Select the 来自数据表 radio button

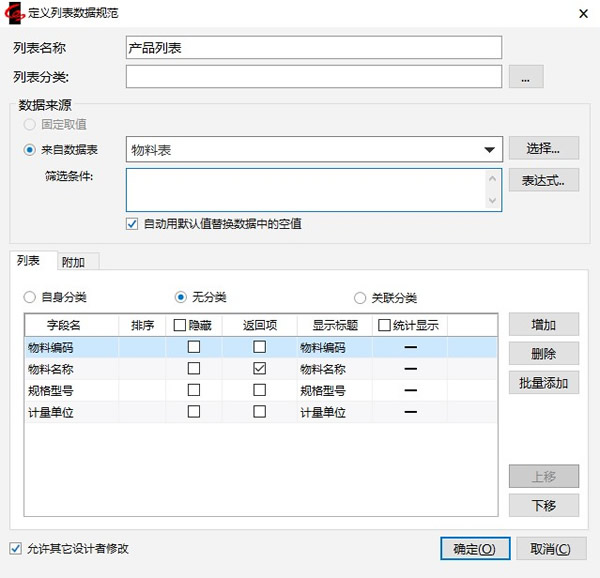30,150
